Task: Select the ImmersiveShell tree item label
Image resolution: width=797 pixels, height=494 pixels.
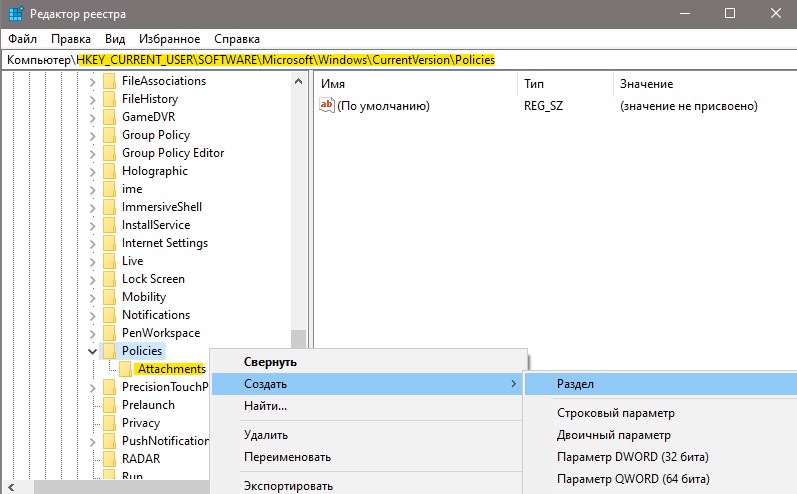Action: tap(162, 207)
